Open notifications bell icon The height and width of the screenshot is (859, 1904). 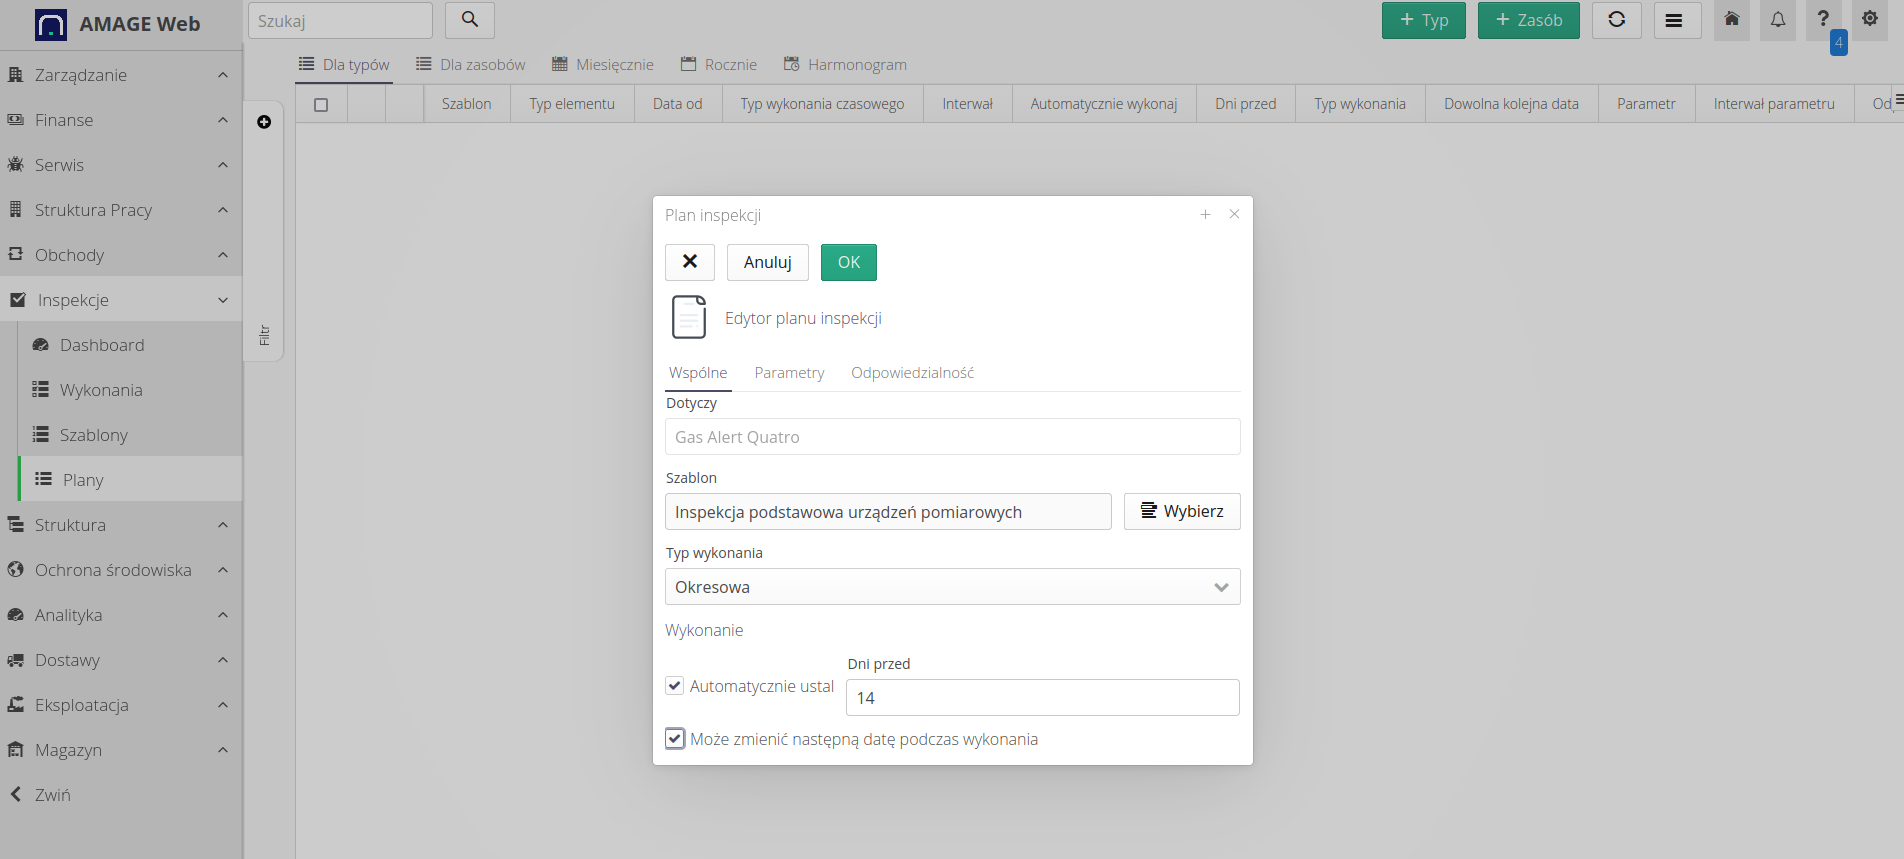[1777, 20]
